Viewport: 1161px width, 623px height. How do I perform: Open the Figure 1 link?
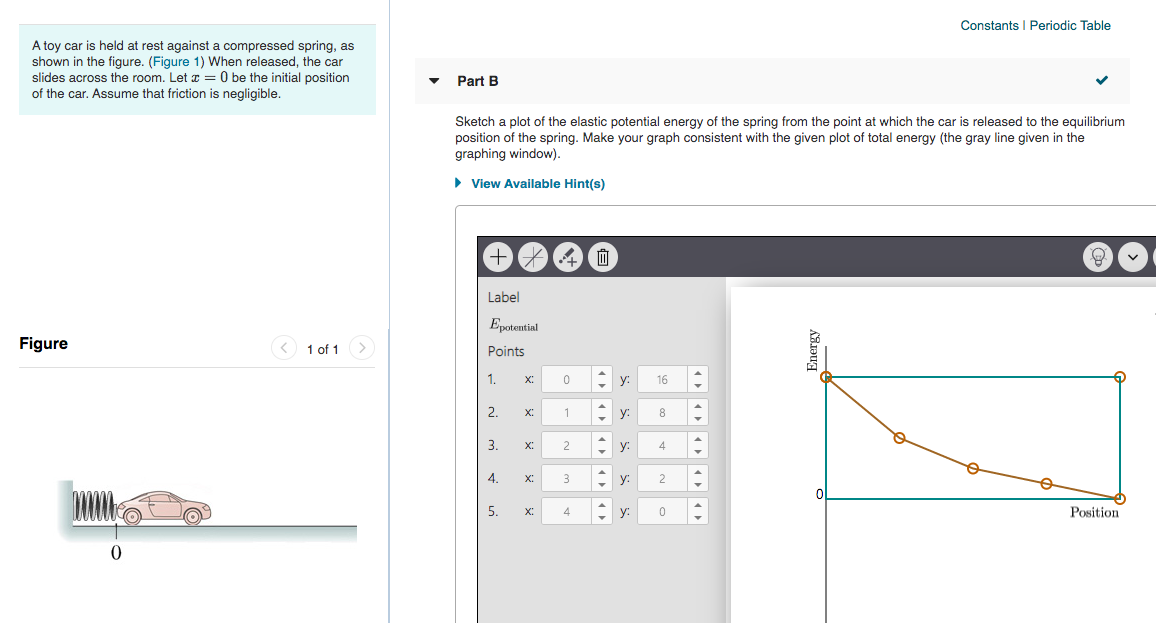(x=176, y=61)
